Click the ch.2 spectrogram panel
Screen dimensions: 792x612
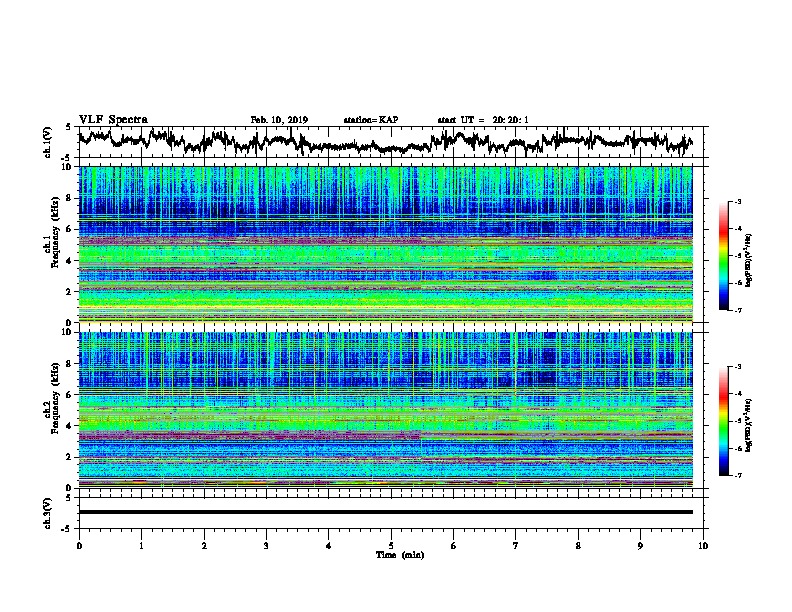point(385,410)
